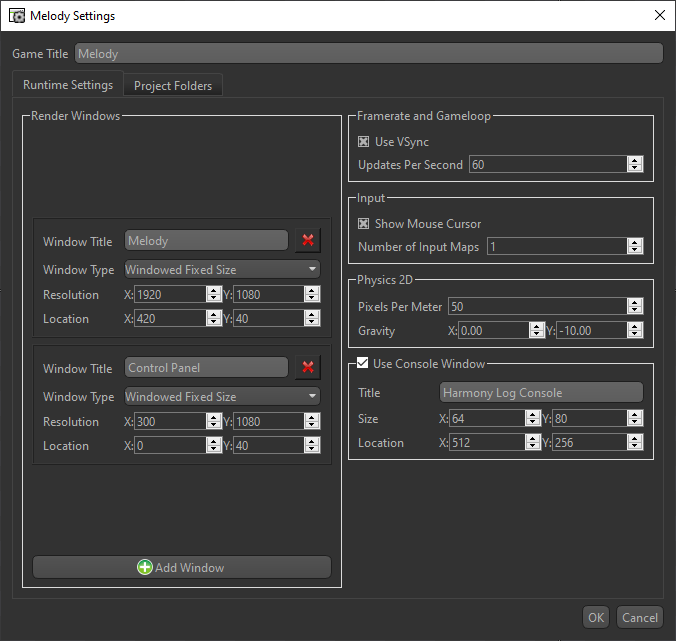Step the console Size Y spinner
The height and width of the screenshot is (641, 676).
pyautogui.click(x=635, y=418)
